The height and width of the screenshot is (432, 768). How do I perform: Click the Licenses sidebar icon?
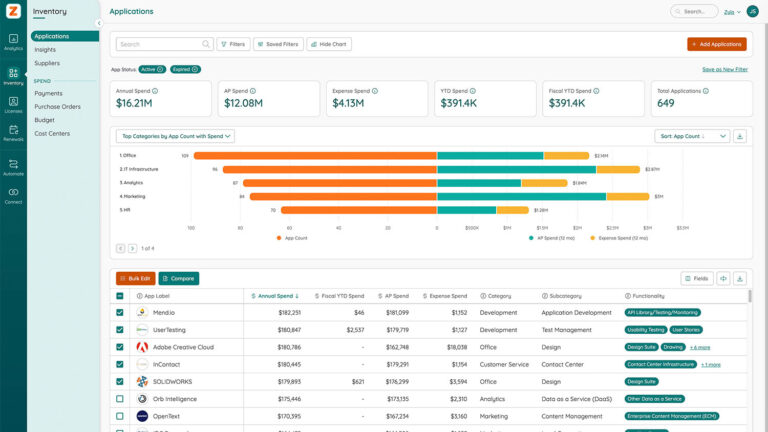coord(13,103)
